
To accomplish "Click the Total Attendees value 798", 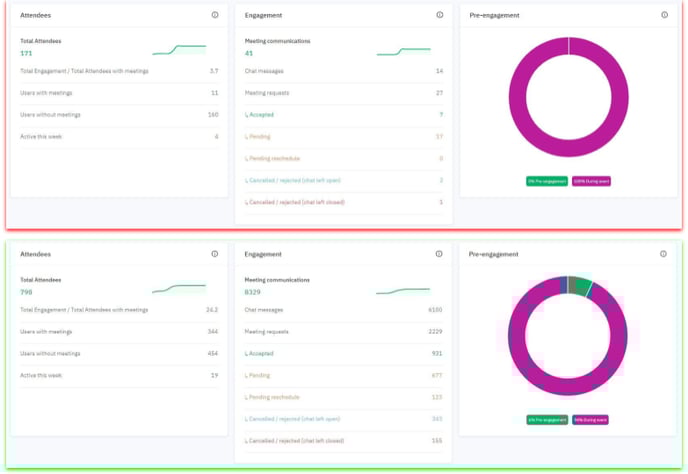I will (x=26, y=292).
